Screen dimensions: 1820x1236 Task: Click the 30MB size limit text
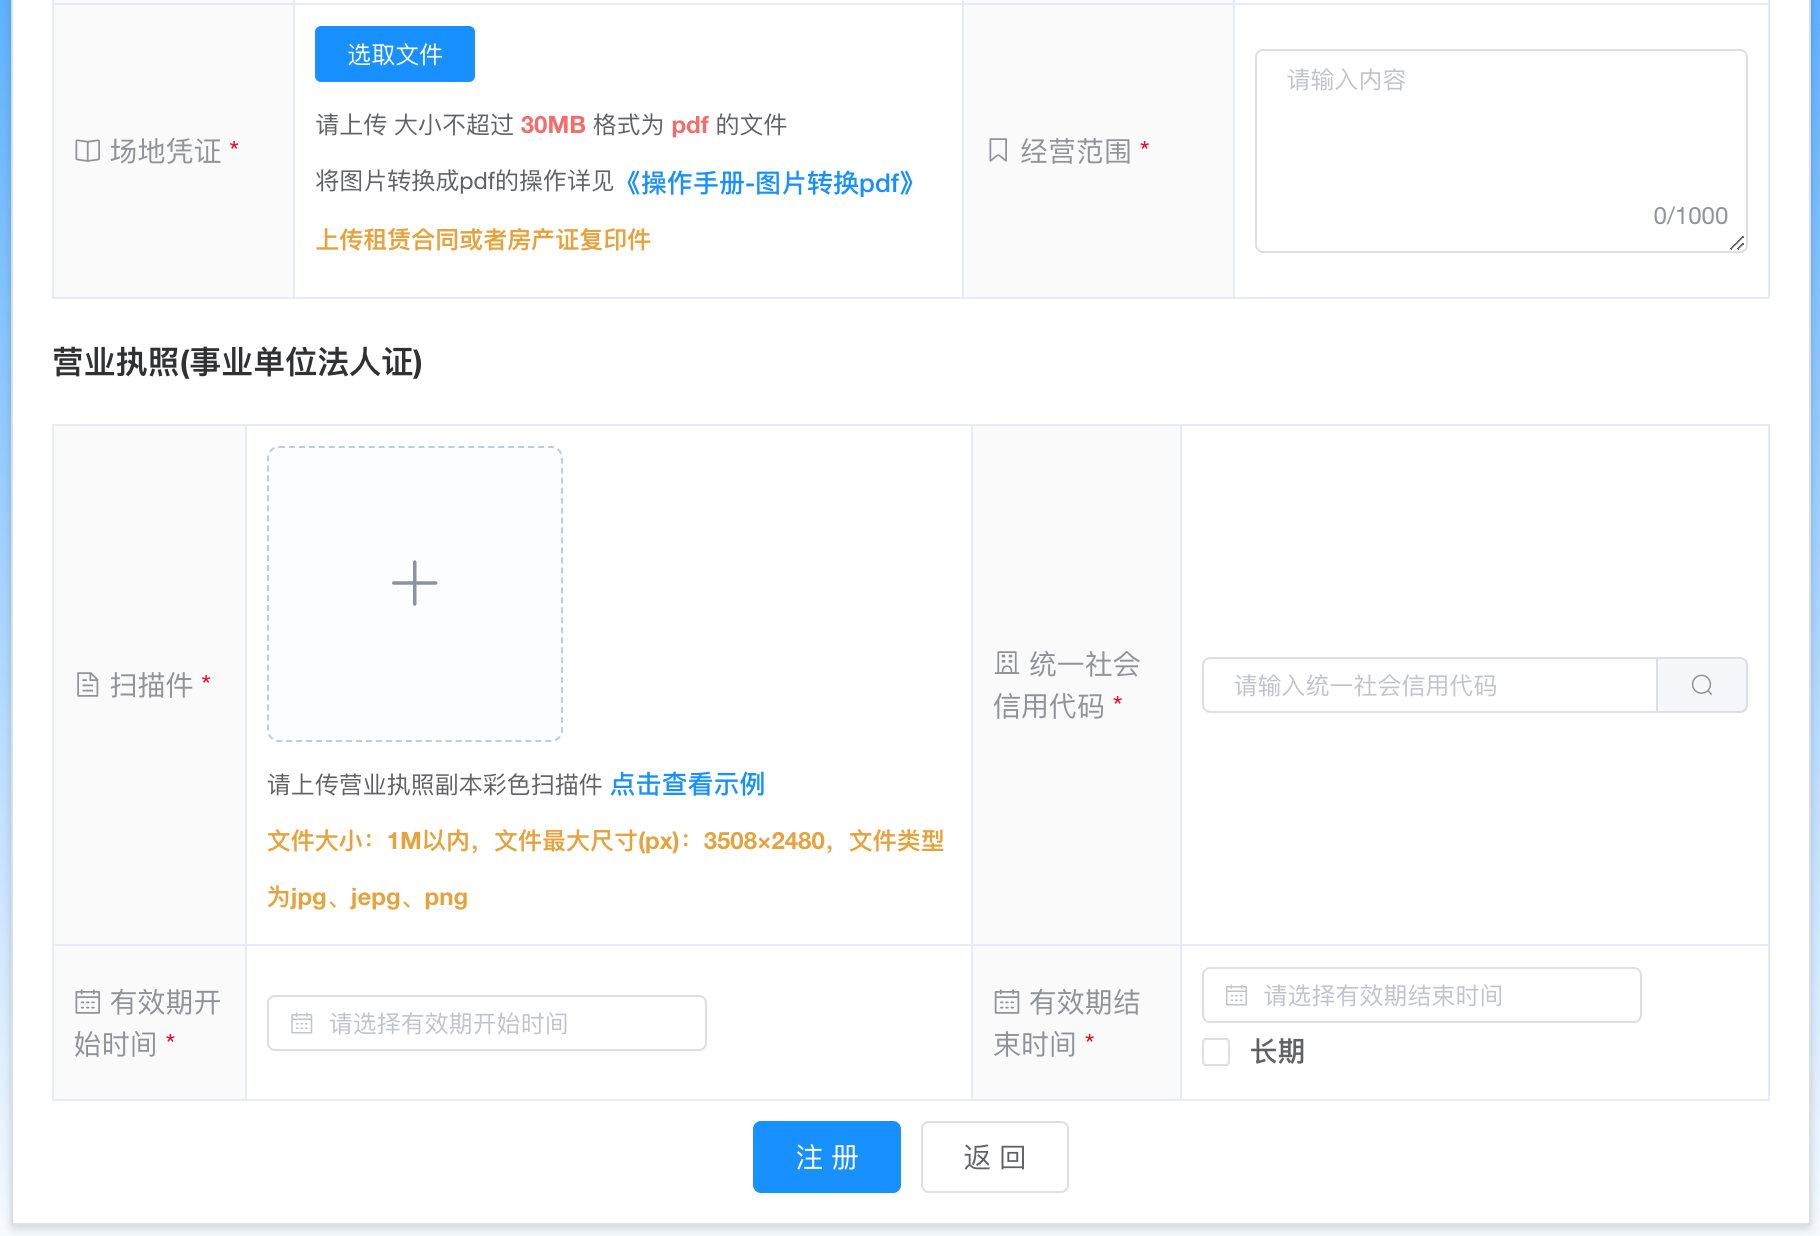pos(553,125)
